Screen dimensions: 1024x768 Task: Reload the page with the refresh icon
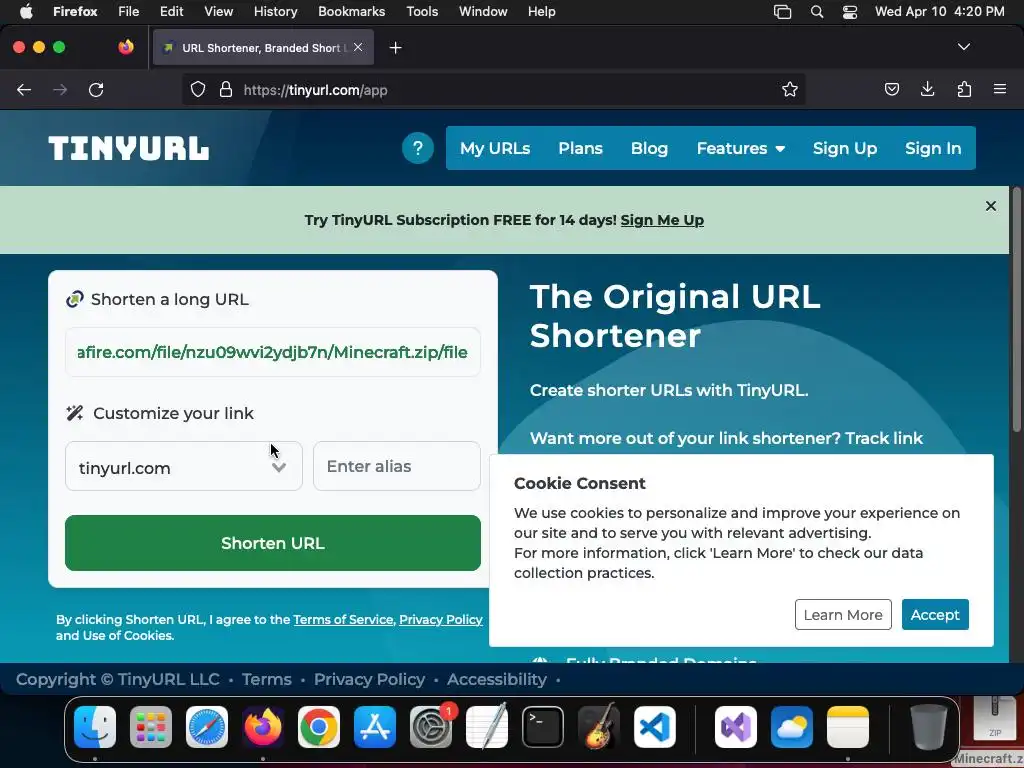pos(96,90)
